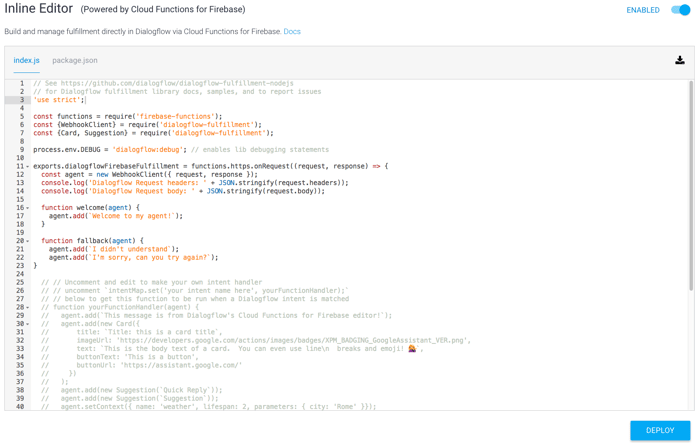
Task: Select the index.js tab
Action: (x=27, y=61)
